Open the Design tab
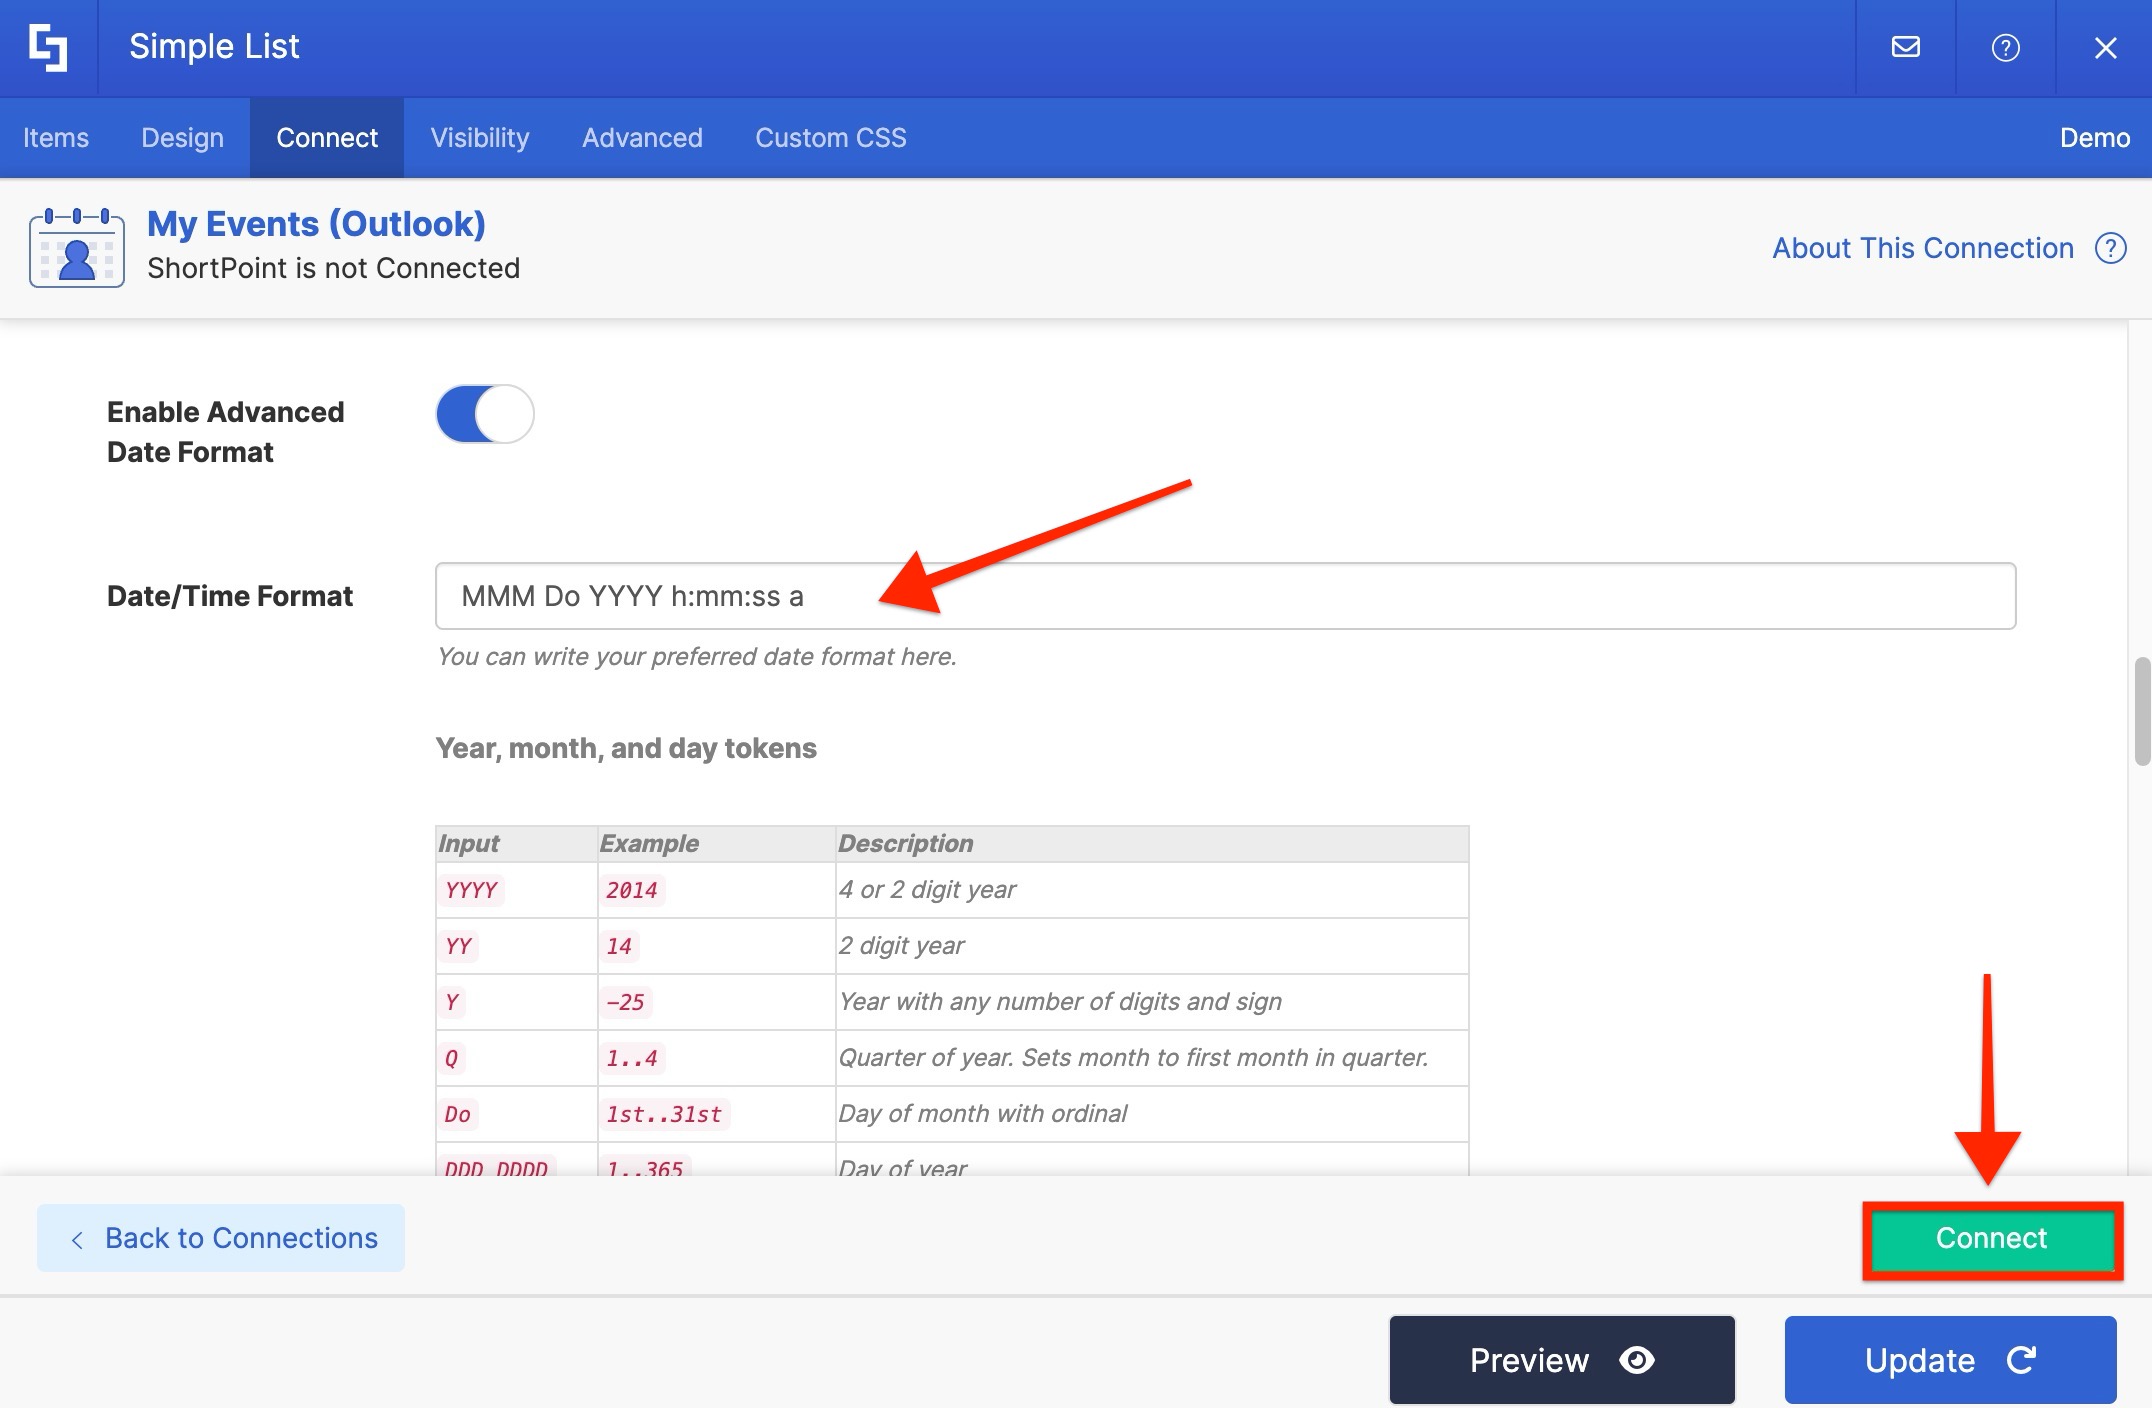The width and height of the screenshot is (2152, 1408). 182,138
